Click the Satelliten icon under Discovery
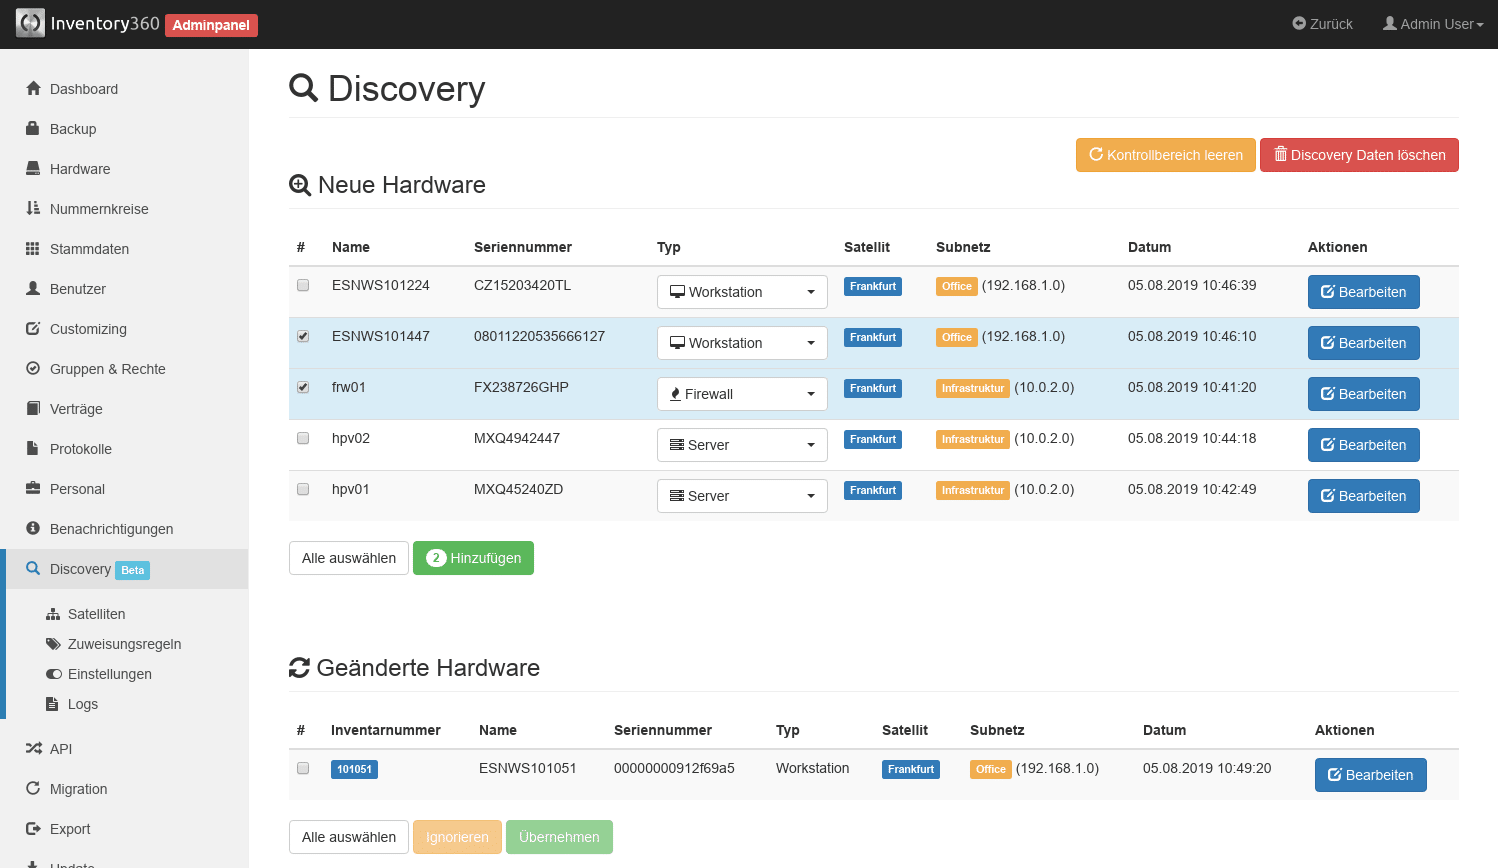 coord(52,613)
